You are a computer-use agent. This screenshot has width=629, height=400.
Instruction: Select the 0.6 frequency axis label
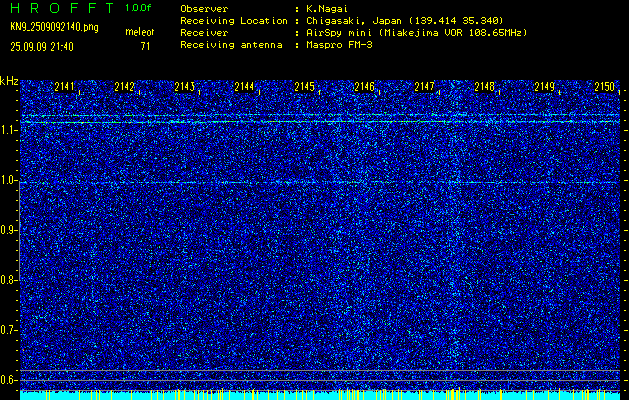tap(7, 380)
